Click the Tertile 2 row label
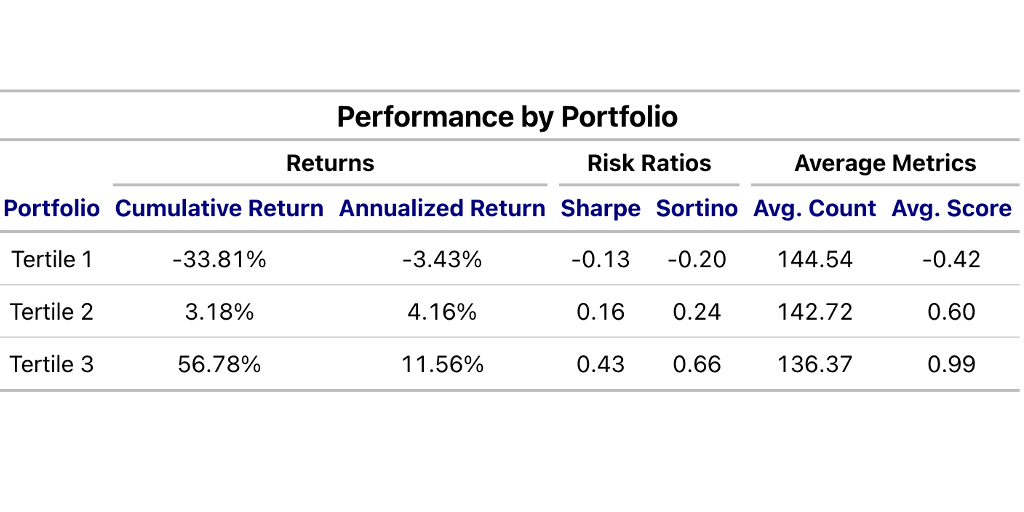Screen dimensions: 1024x512 52,312
